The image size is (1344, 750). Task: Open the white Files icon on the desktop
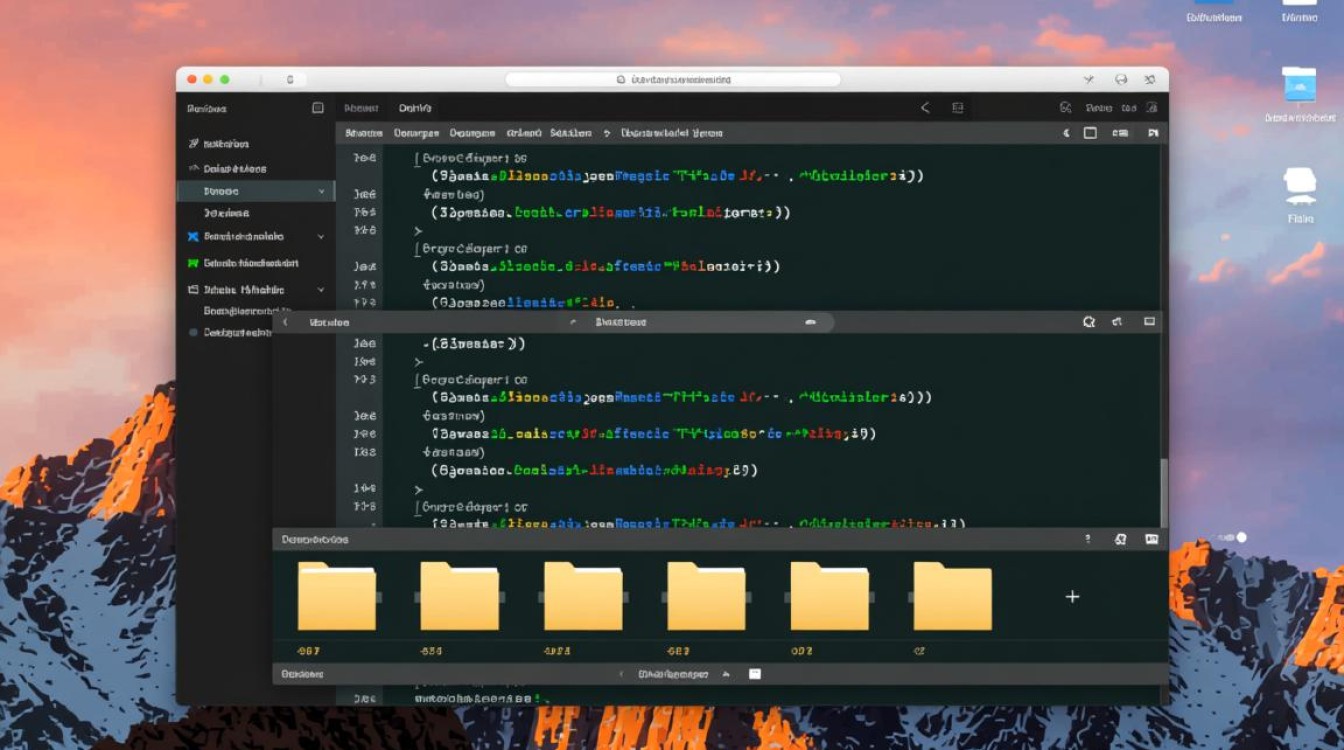pos(1299,186)
